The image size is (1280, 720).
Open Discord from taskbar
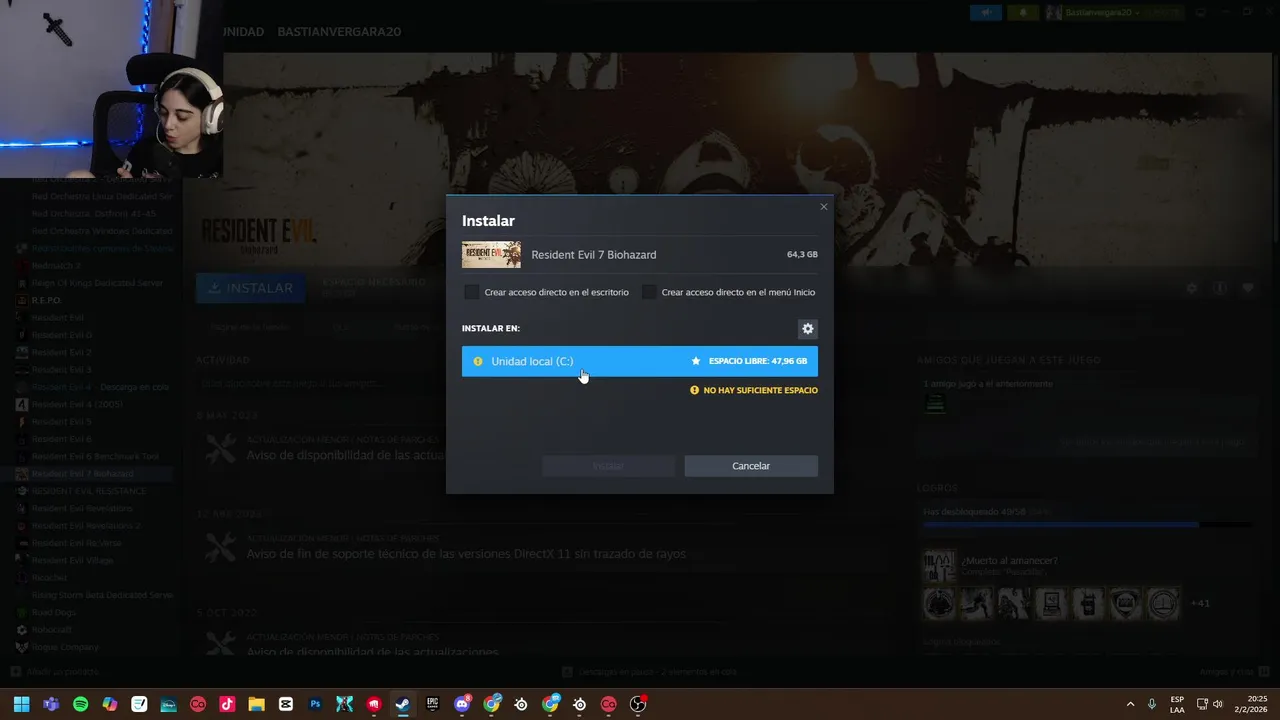pos(462,704)
